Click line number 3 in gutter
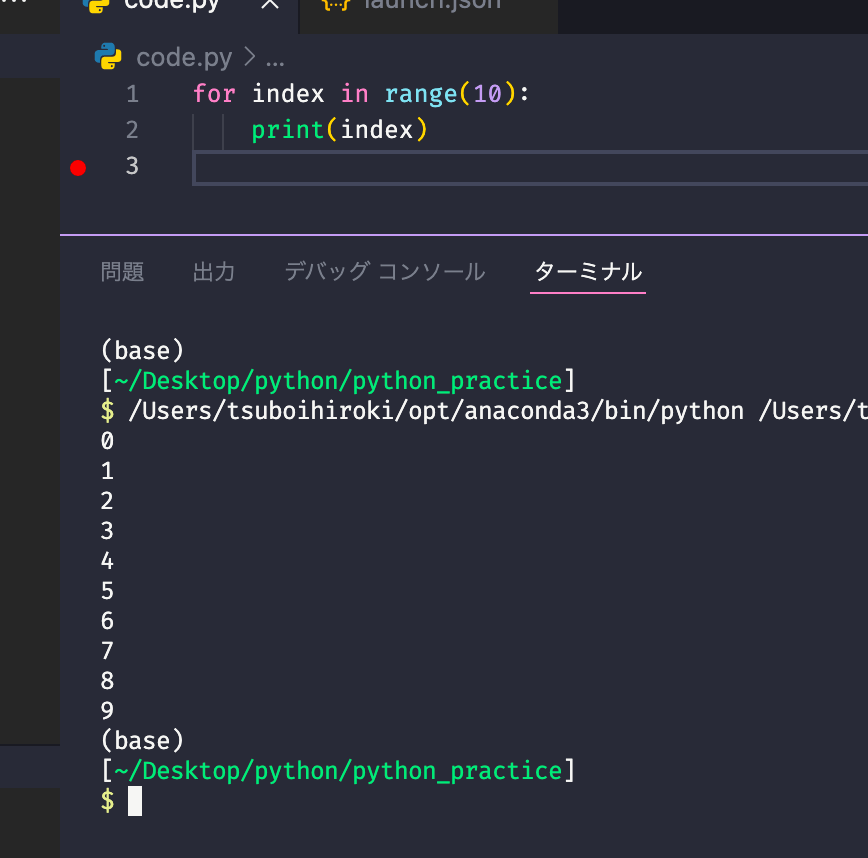Viewport: 868px width, 858px height. coord(132,166)
